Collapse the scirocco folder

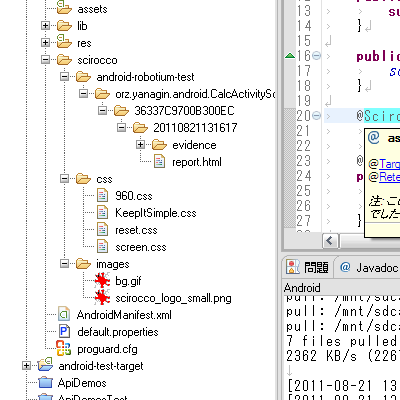[x=45, y=60]
